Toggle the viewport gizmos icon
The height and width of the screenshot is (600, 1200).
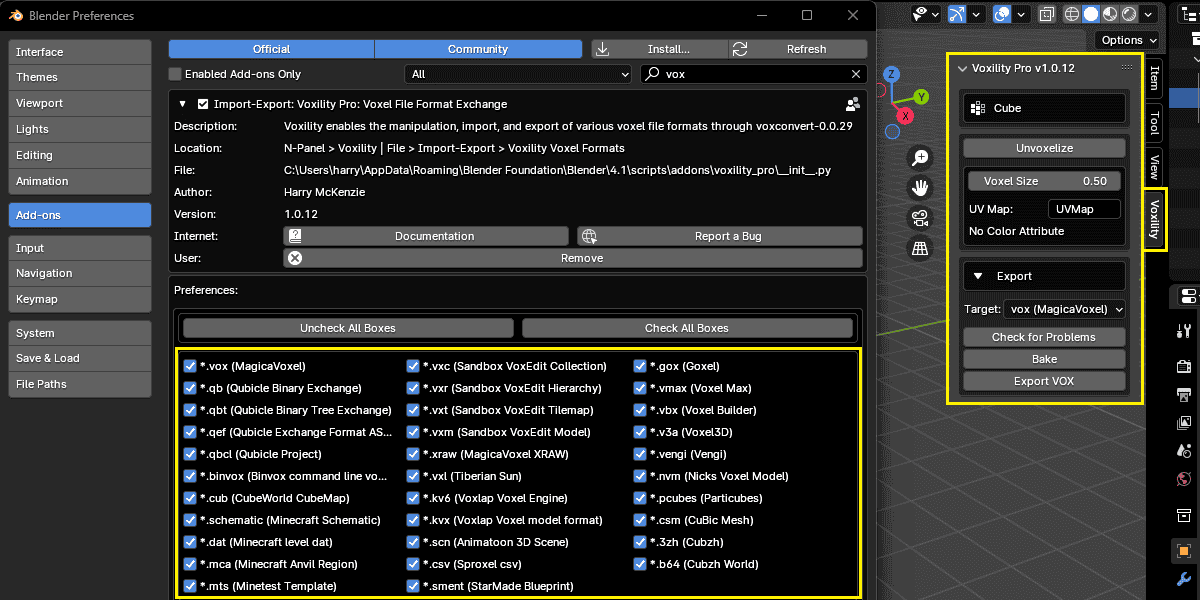957,14
